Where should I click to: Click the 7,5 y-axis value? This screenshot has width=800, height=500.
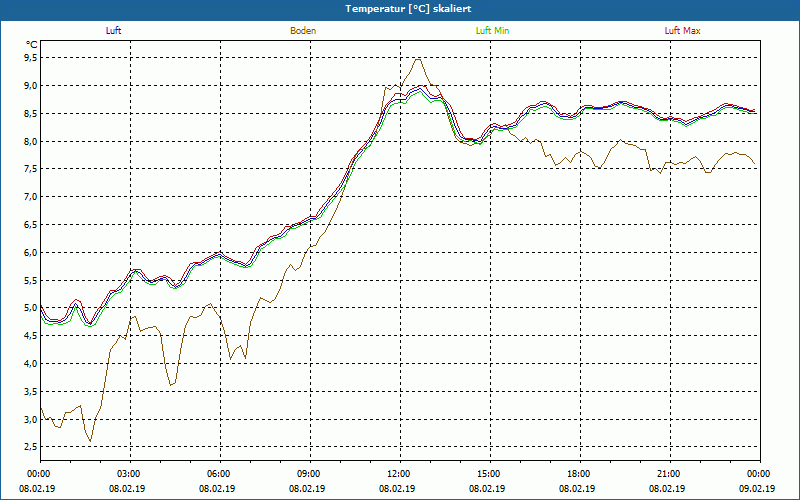[31, 169]
